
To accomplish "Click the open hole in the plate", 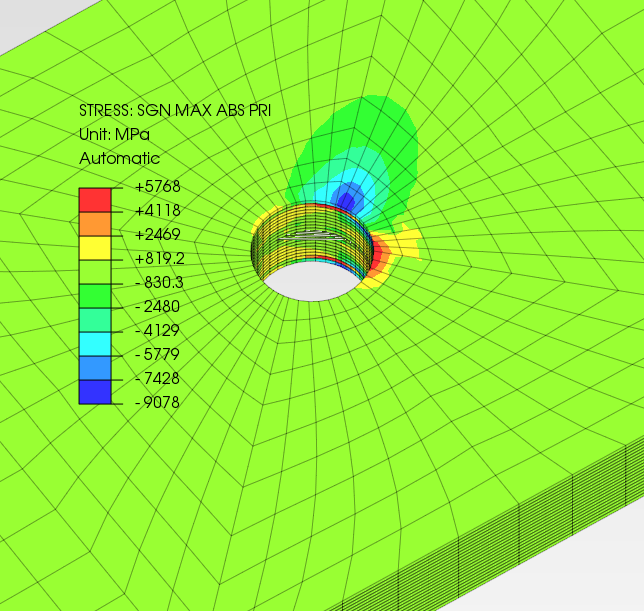I will click(x=312, y=281).
